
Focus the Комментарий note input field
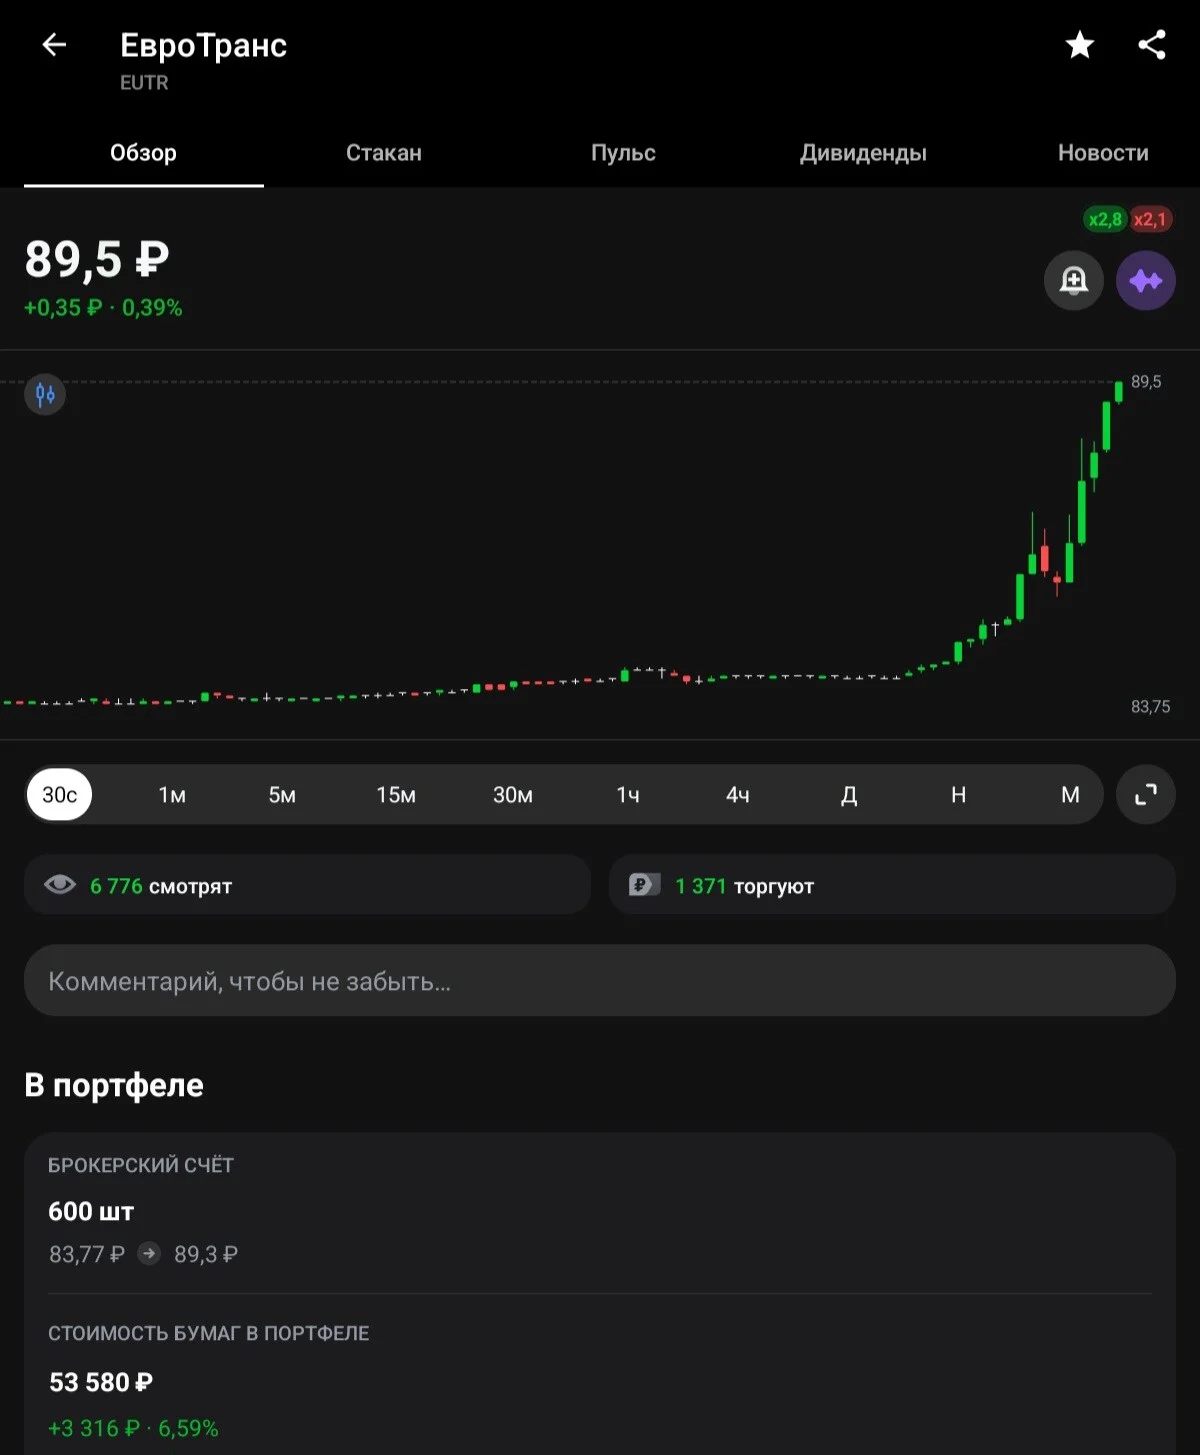[599, 981]
